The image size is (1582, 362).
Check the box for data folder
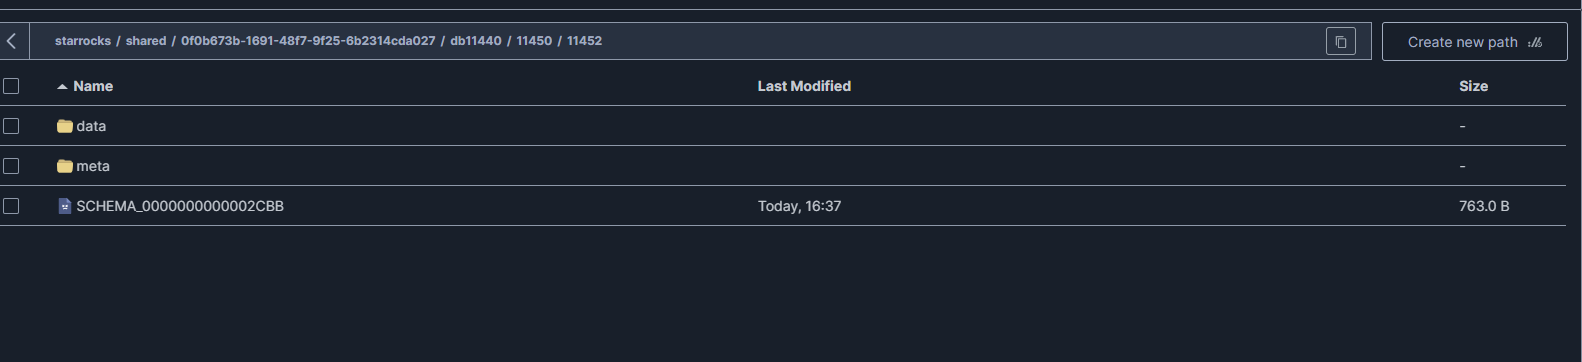[x=11, y=126]
